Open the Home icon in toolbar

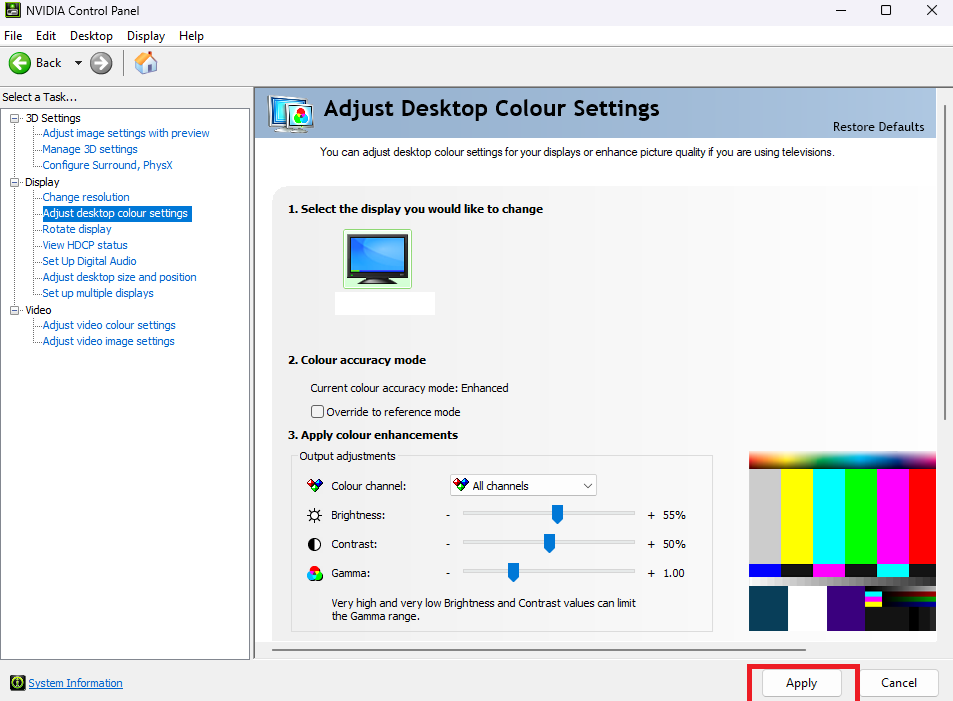[146, 63]
